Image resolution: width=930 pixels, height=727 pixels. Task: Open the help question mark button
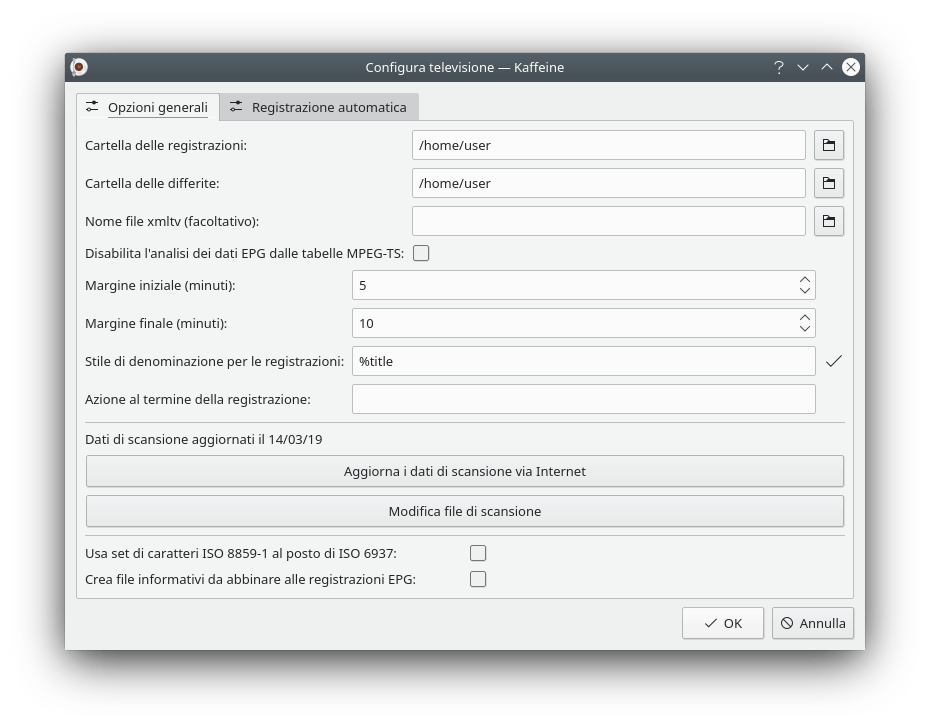(779, 67)
